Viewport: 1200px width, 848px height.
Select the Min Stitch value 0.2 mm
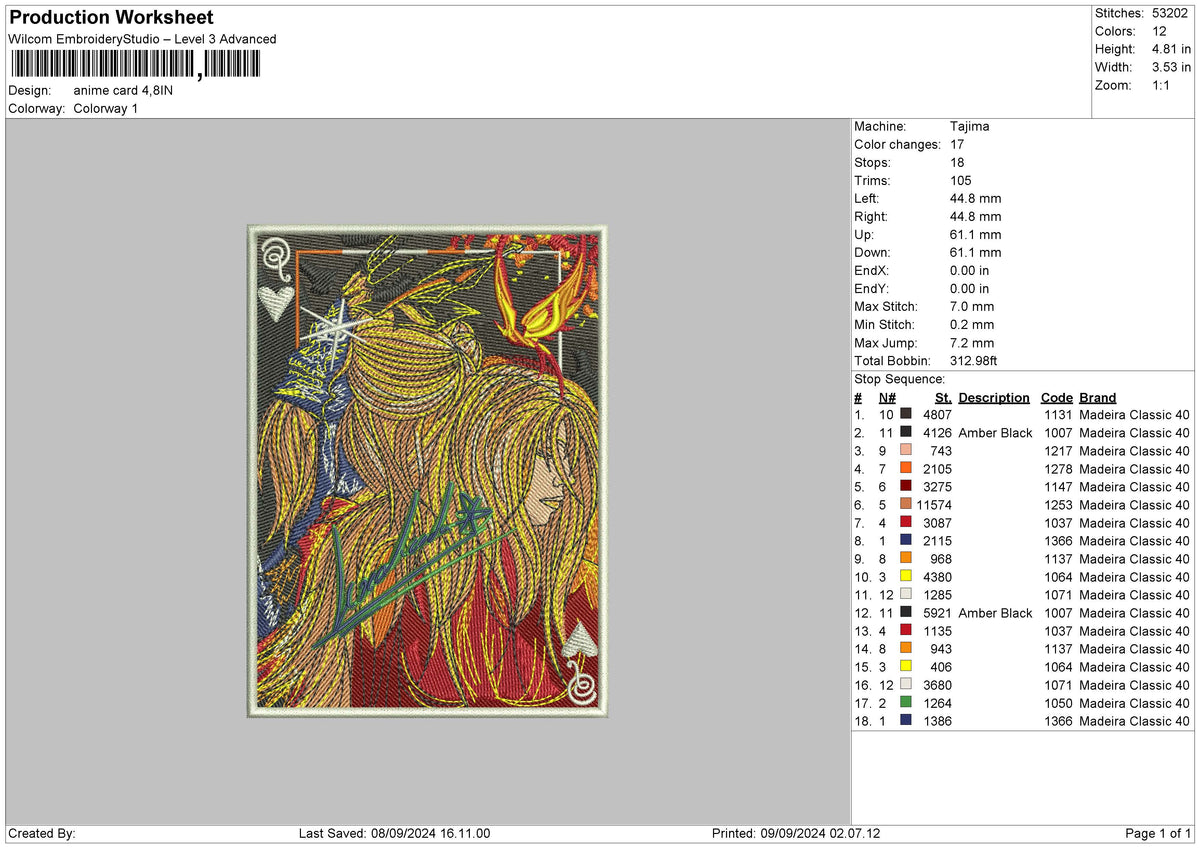click(972, 324)
